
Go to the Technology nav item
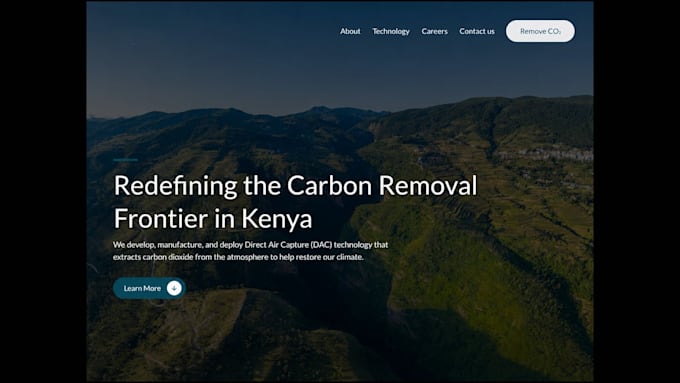tap(391, 31)
